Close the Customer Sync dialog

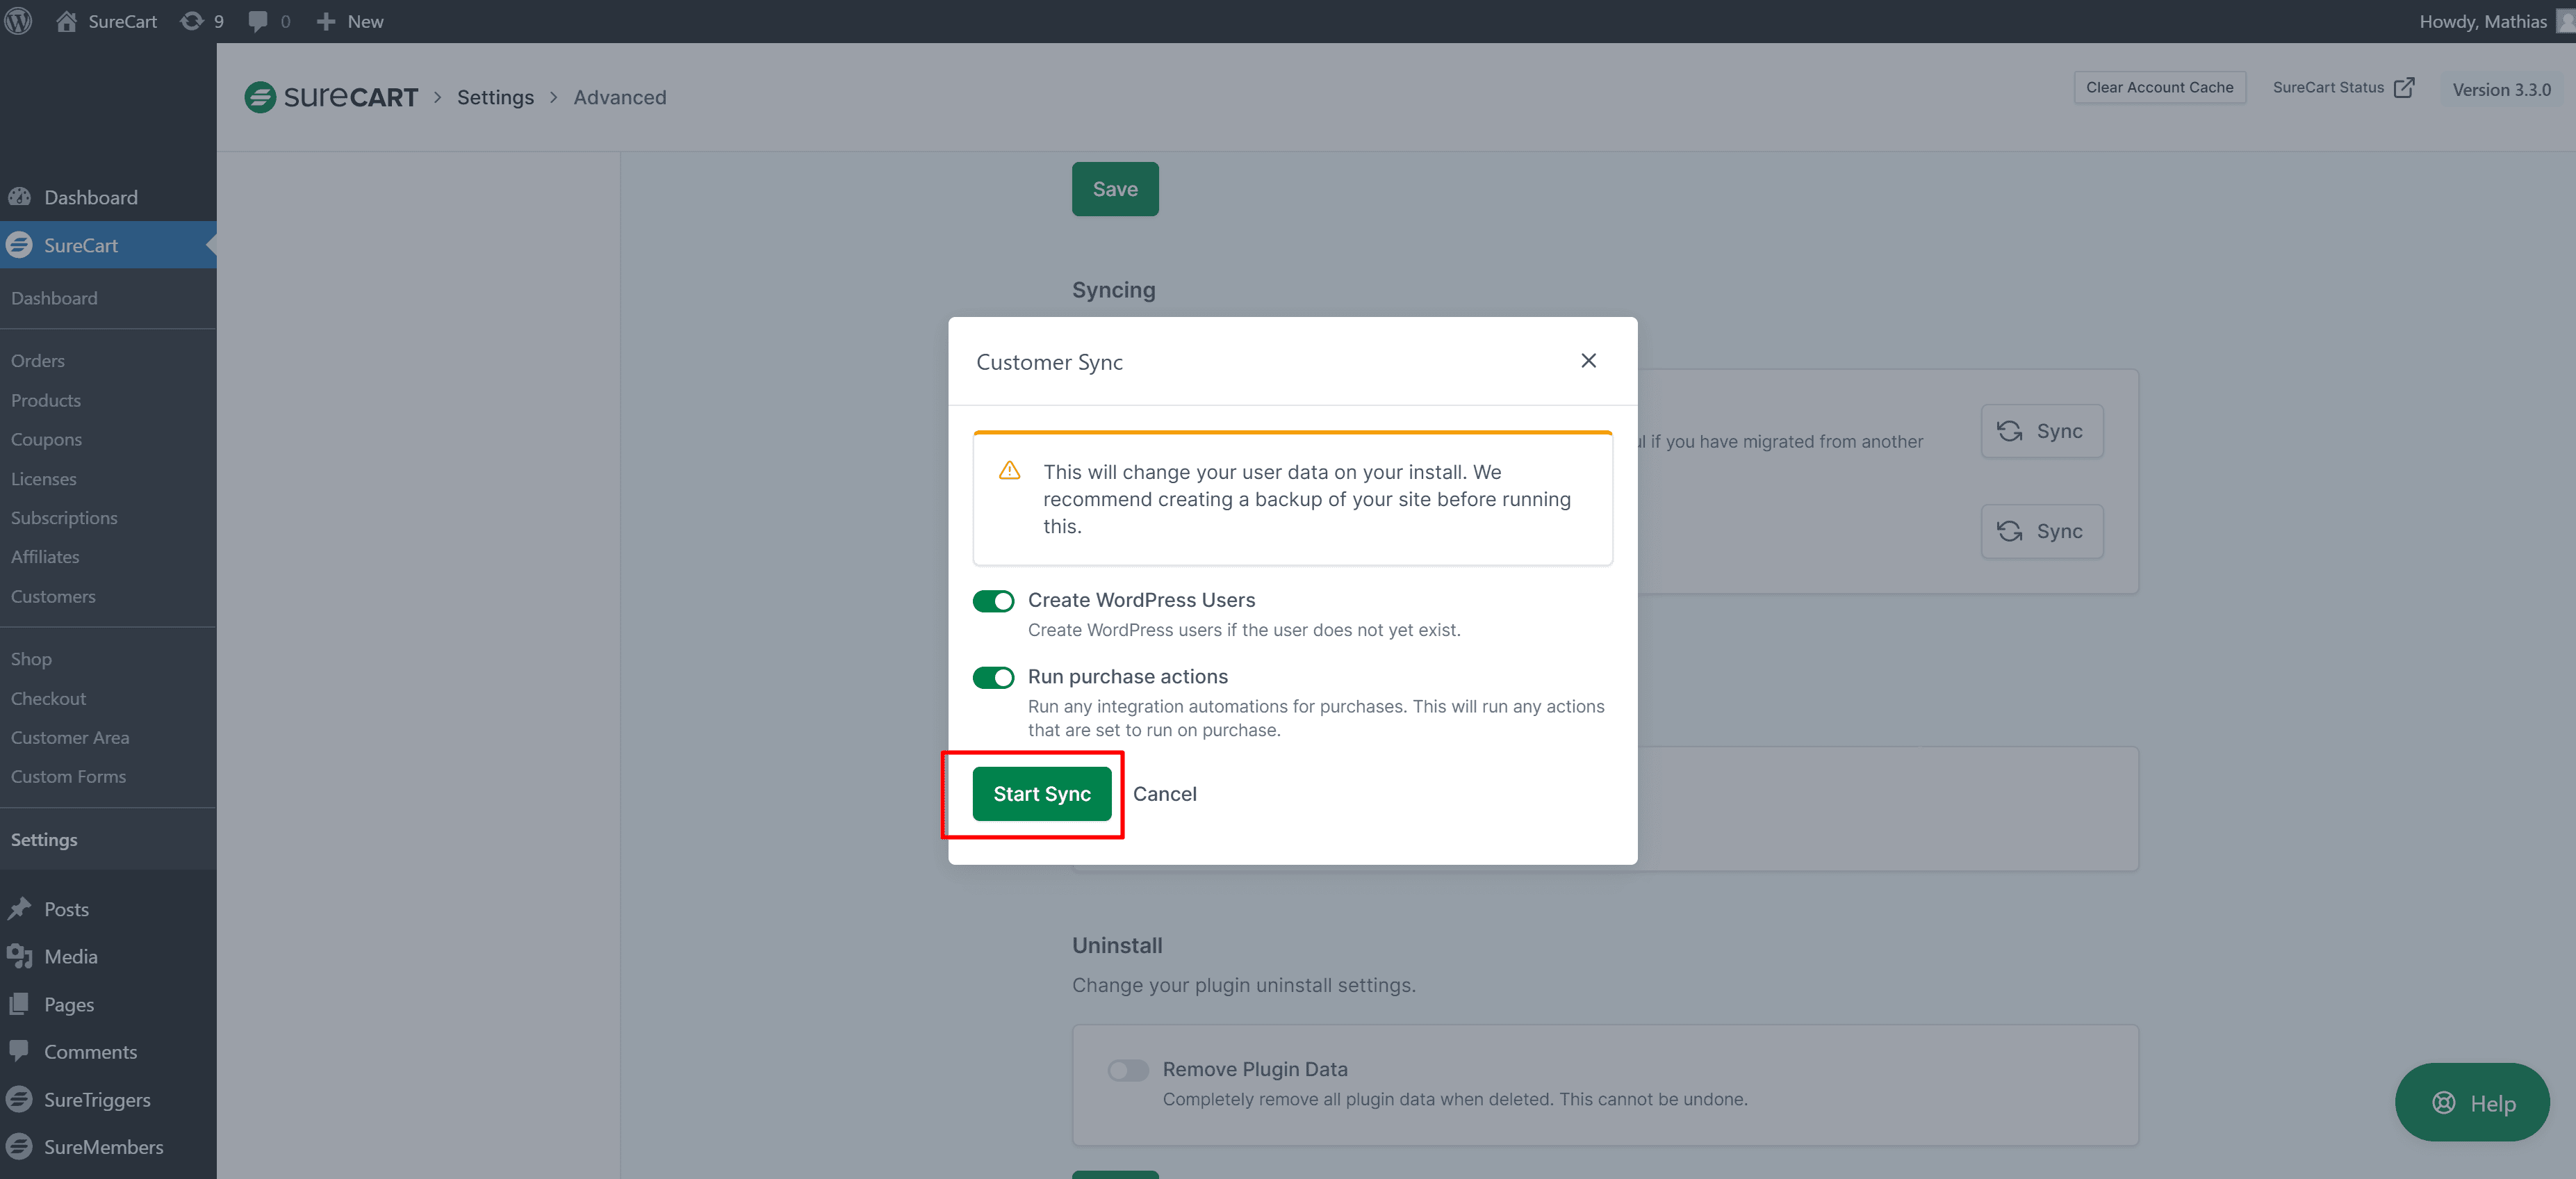tap(1588, 360)
